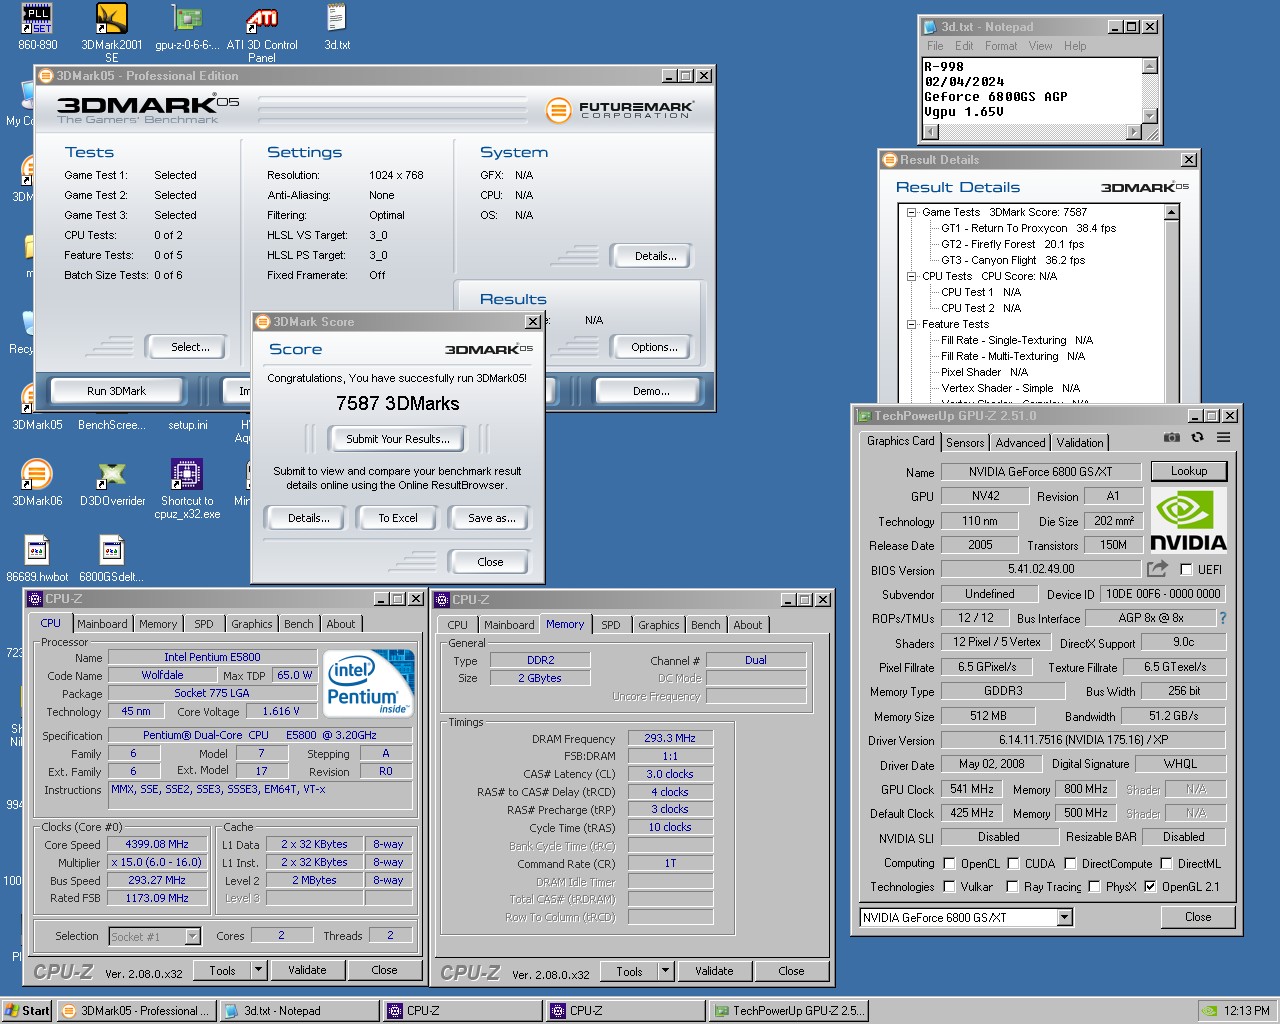
Task: Click the Start button on taskbar
Action: [x=28, y=1011]
